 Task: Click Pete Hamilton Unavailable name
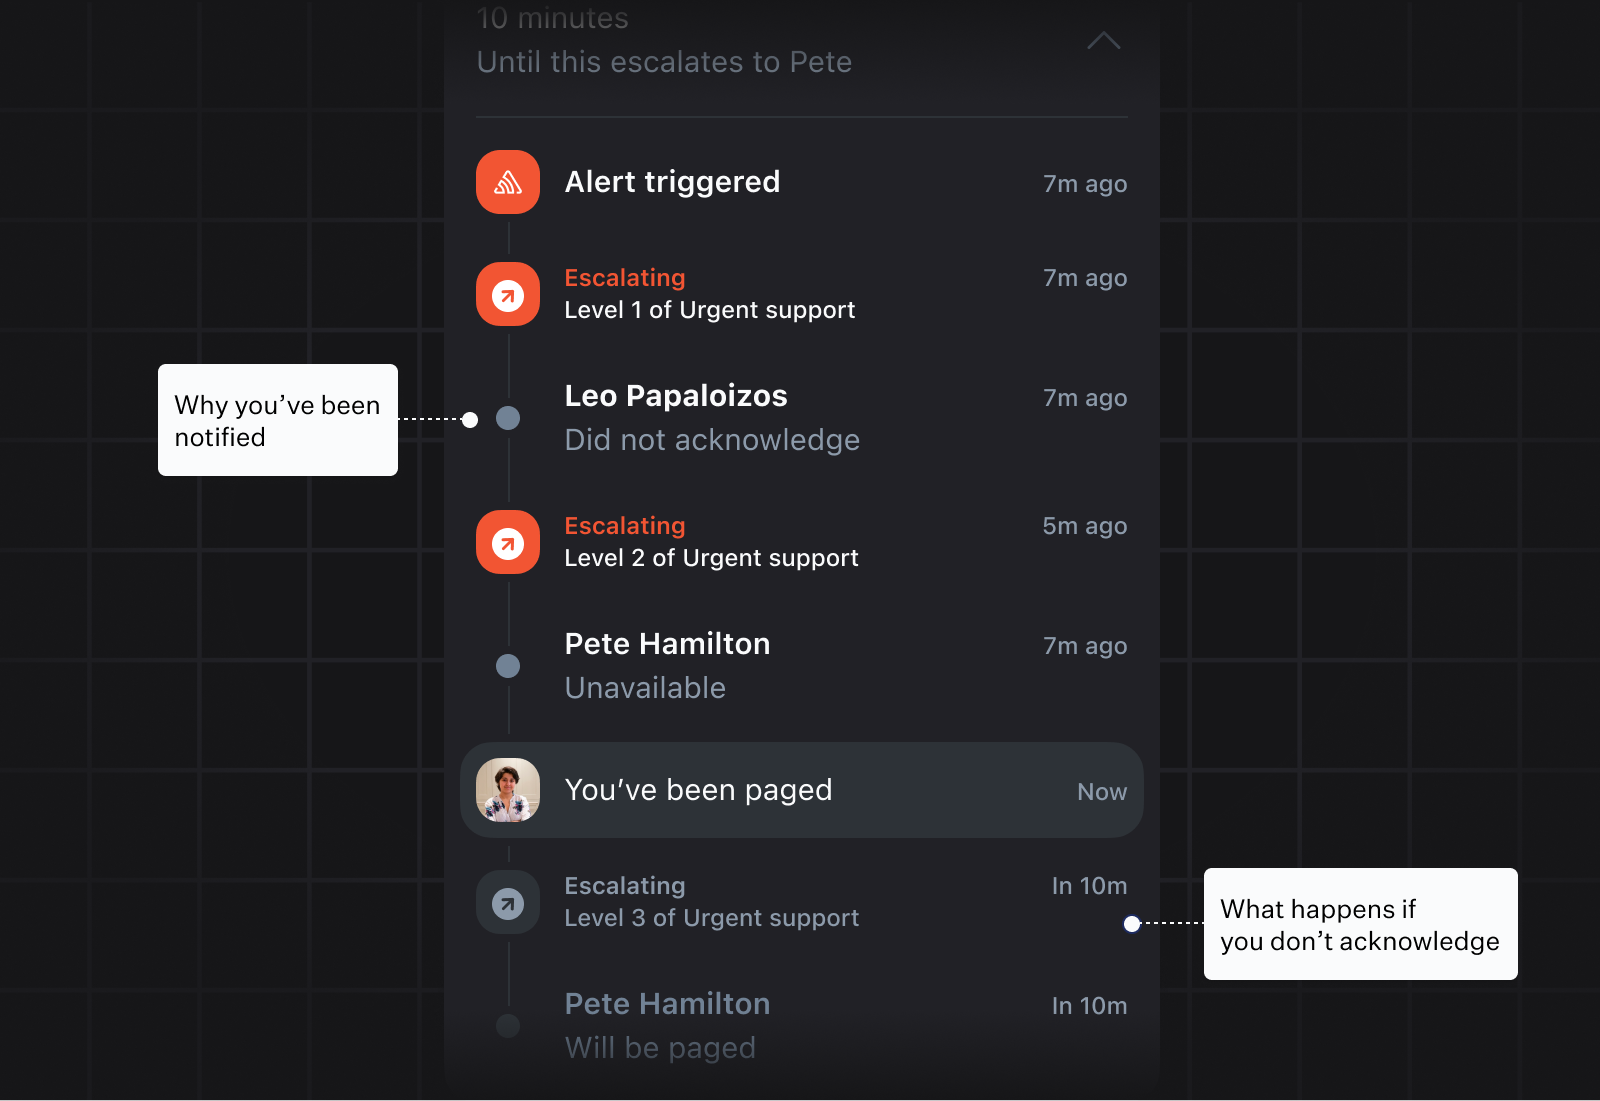(667, 644)
